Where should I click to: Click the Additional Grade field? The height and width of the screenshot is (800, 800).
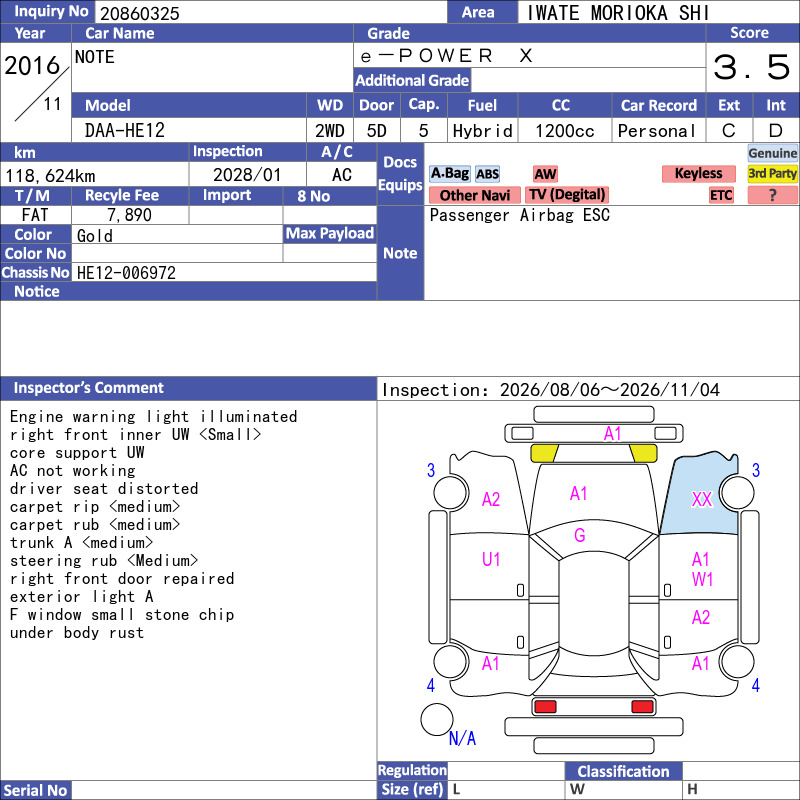(588, 80)
